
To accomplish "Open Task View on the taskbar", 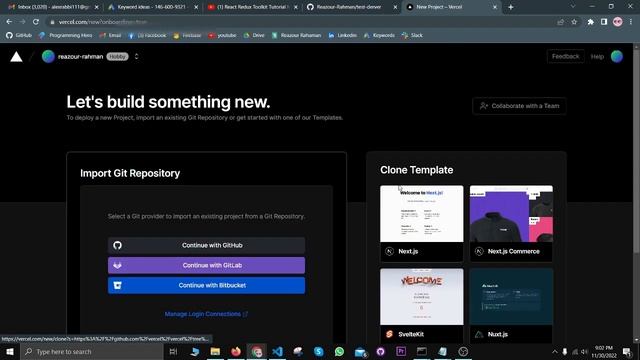I will coord(173,351).
